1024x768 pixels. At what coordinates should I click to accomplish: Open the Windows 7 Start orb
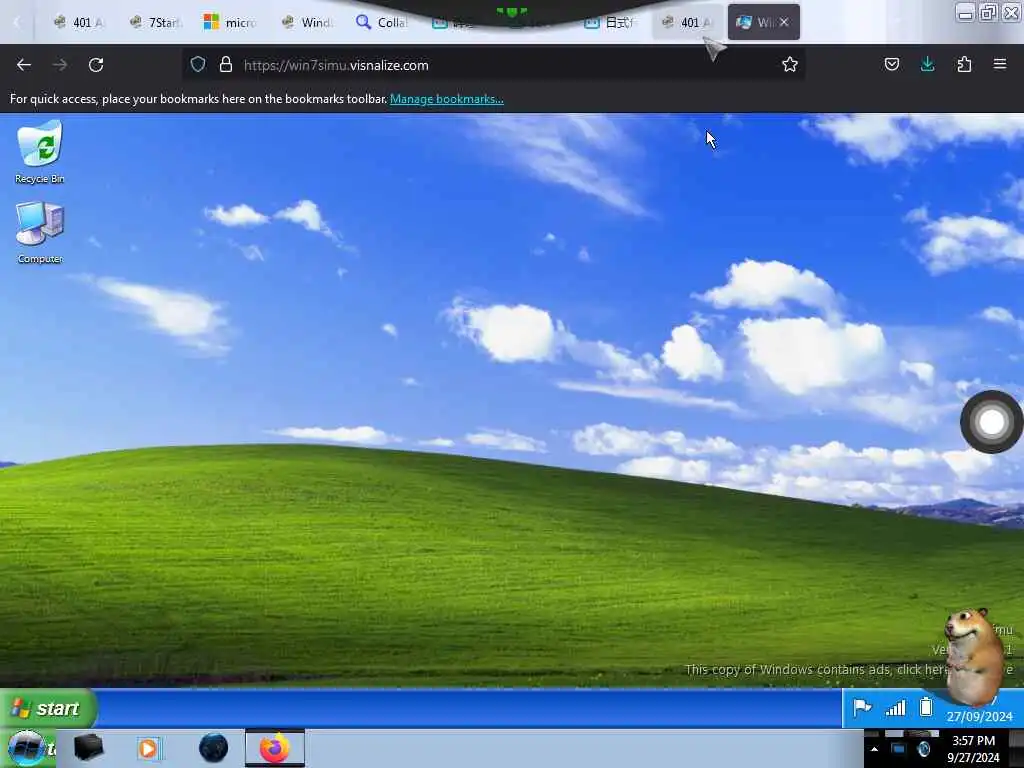pos(26,748)
